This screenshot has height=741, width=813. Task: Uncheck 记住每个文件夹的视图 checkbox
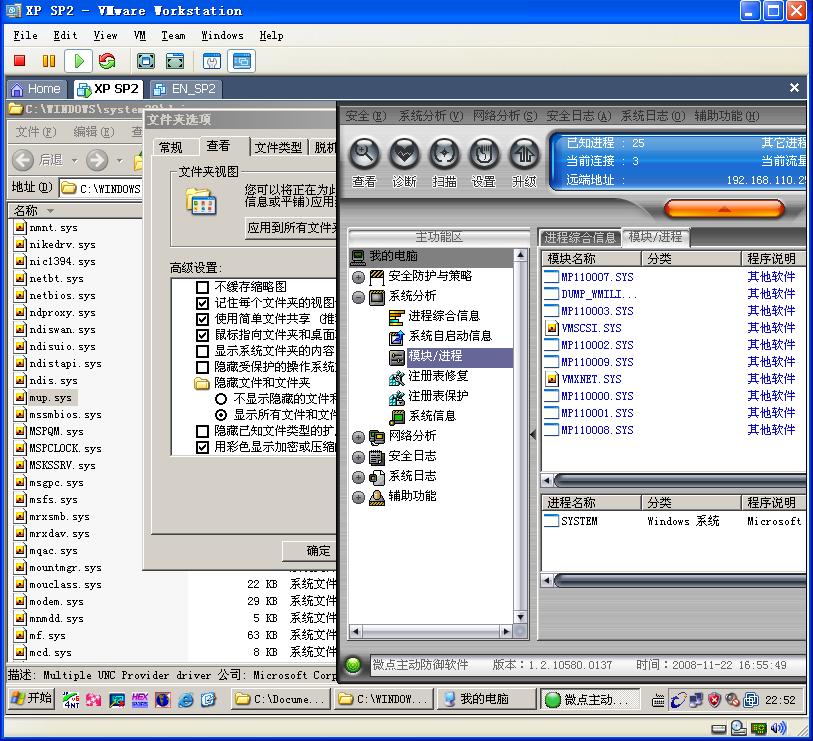pyautogui.click(x=203, y=303)
